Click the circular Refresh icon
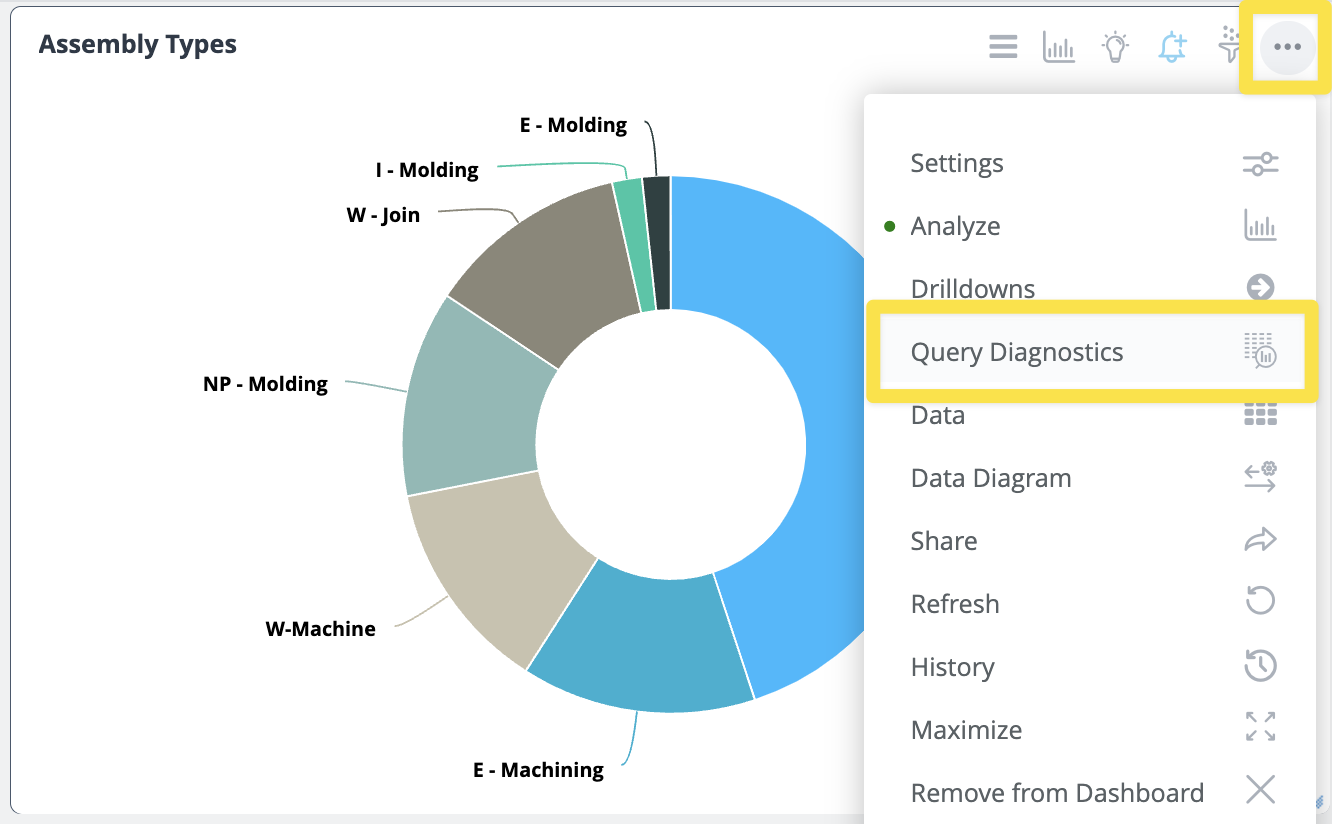The image size is (1332, 824). pyautogui.click(x=1260, y=601)
